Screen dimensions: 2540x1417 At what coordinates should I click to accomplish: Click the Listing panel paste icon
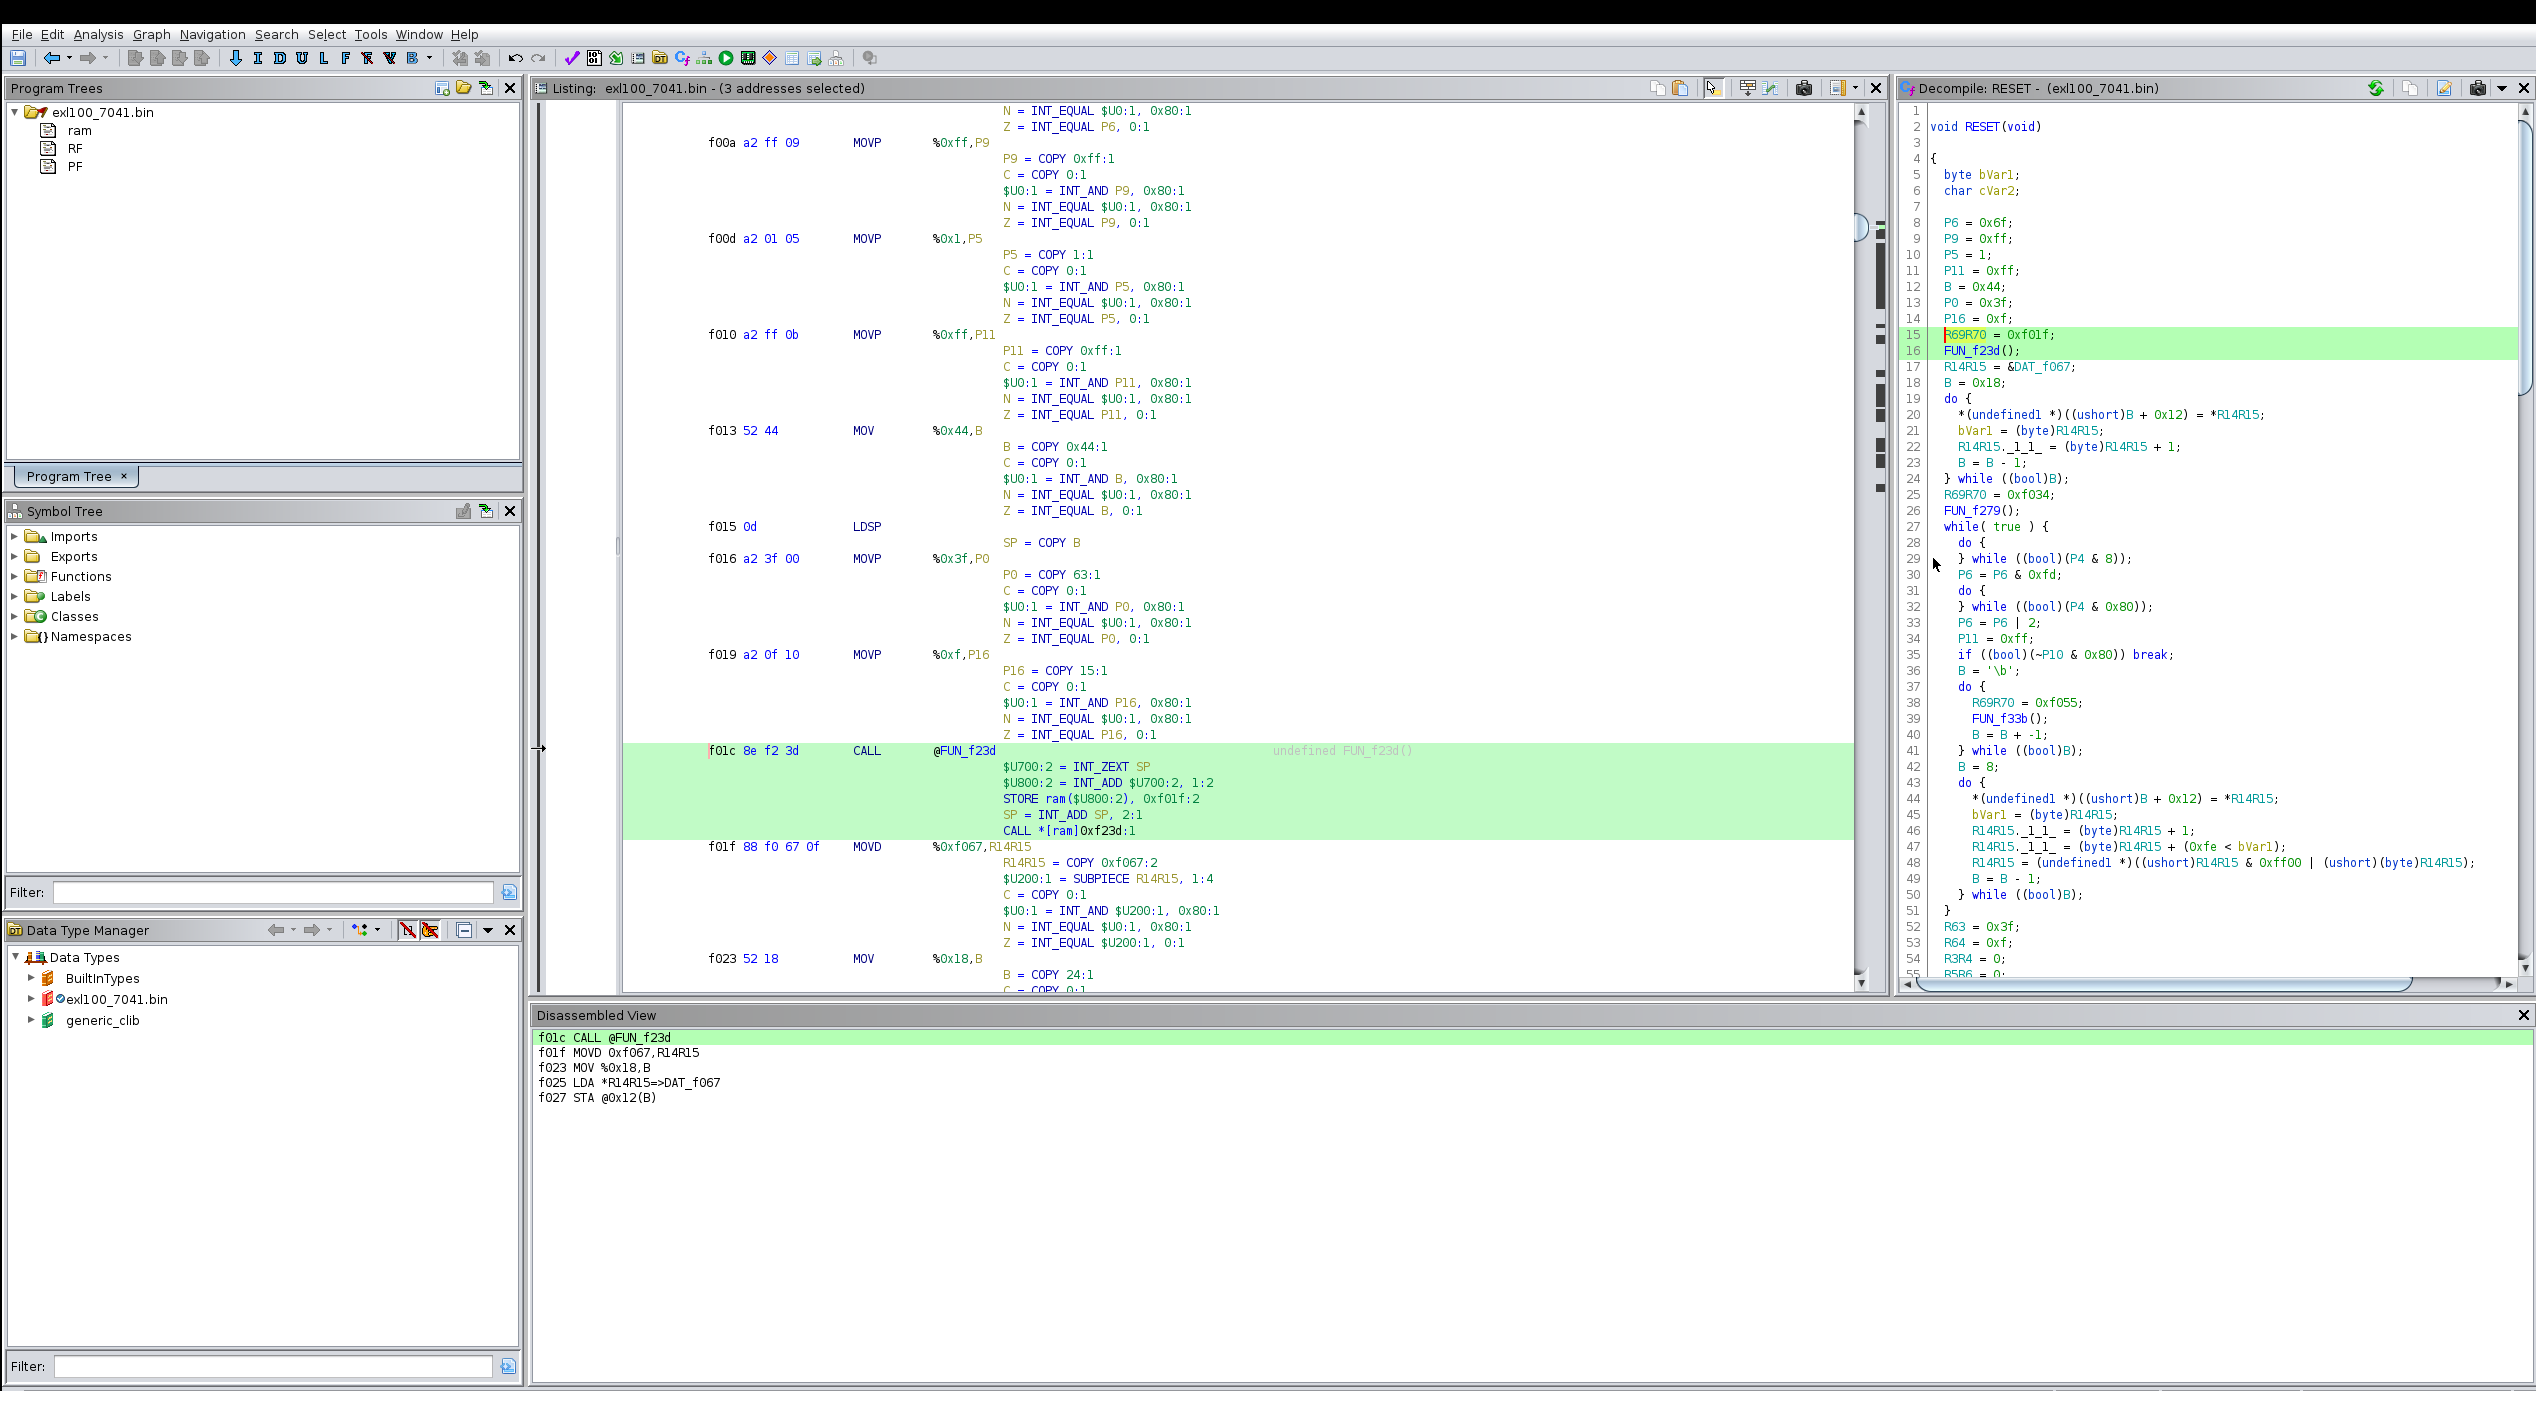point(1680,88)
